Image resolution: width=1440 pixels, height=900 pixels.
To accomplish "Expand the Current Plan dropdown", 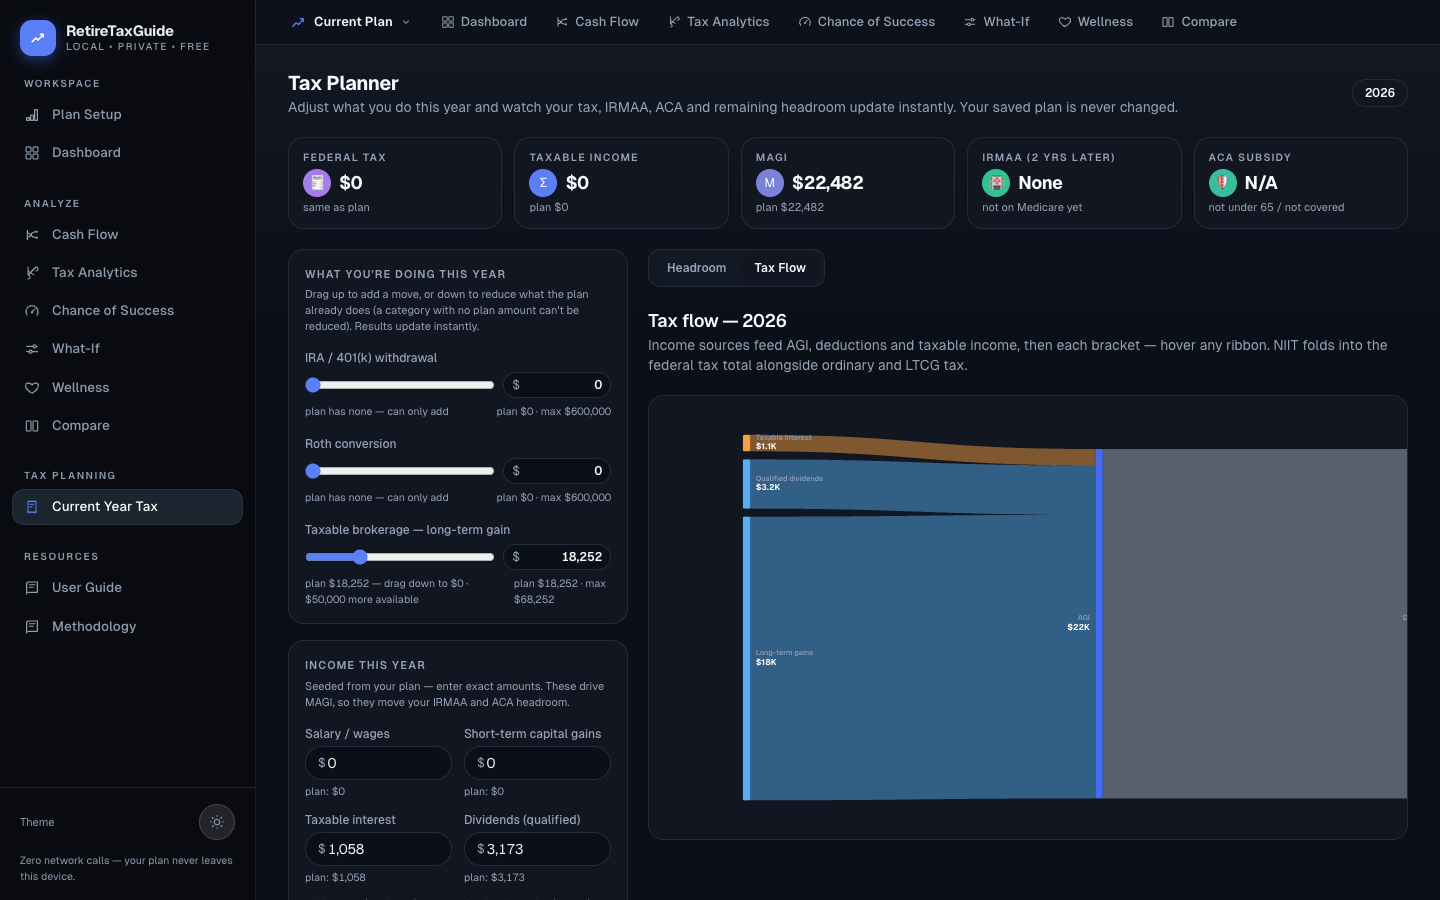I will (x=350, y=21).
